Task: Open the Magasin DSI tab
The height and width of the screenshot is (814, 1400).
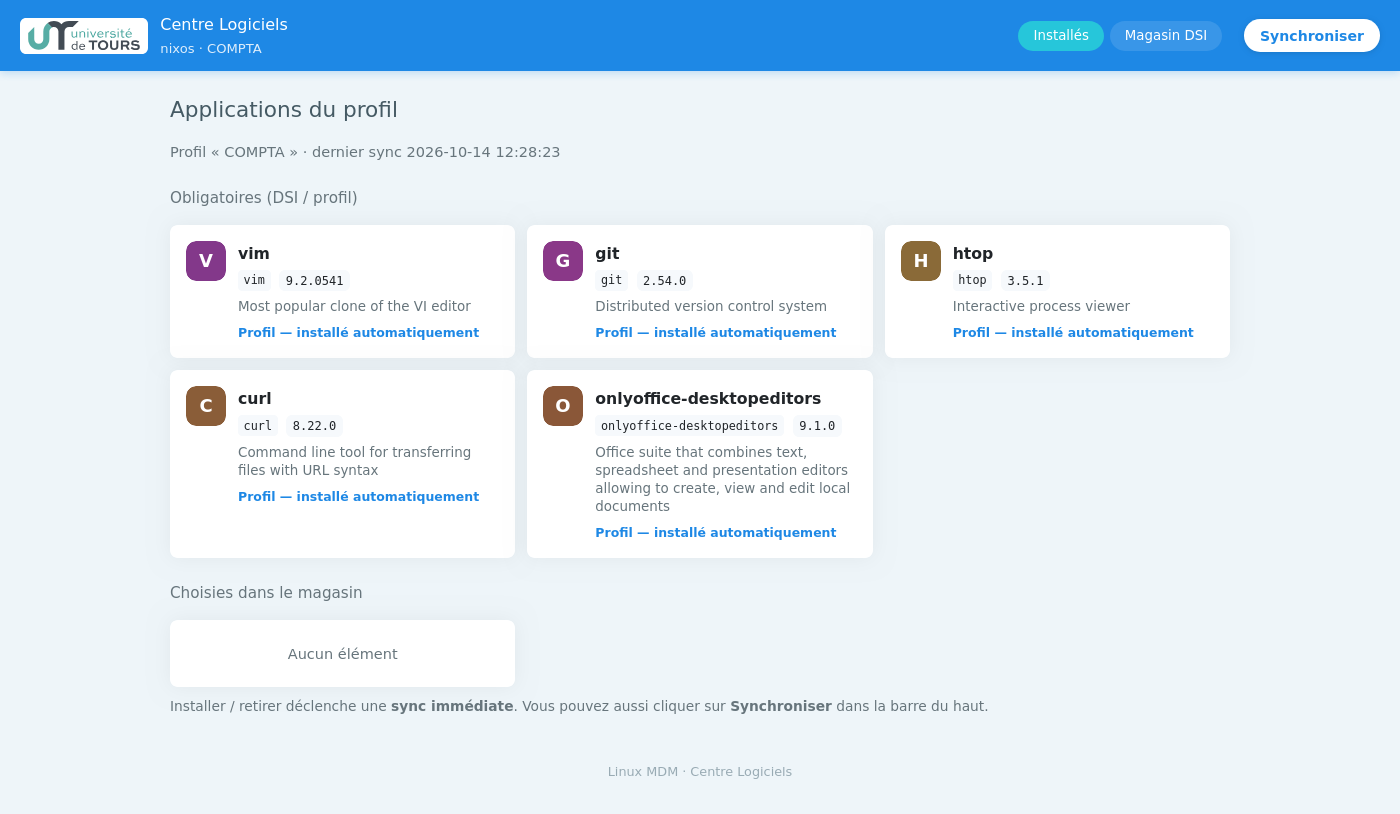Action: (x=1166, y=36)
